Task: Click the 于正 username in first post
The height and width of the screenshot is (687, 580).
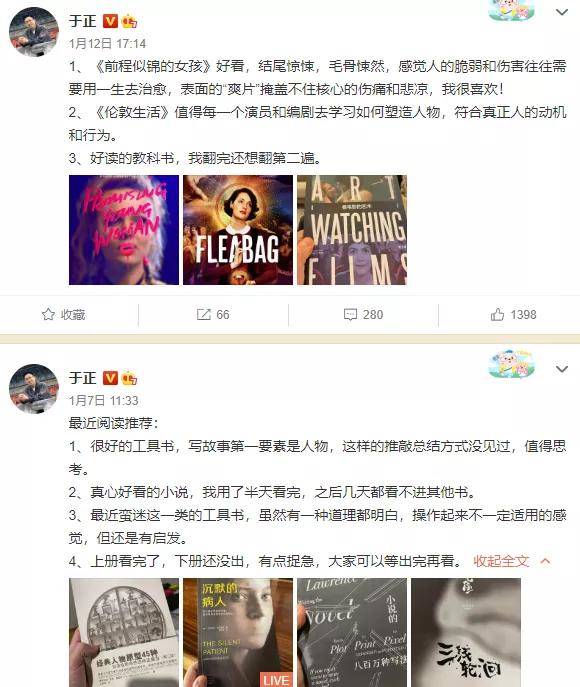Action: pos(82,21)
